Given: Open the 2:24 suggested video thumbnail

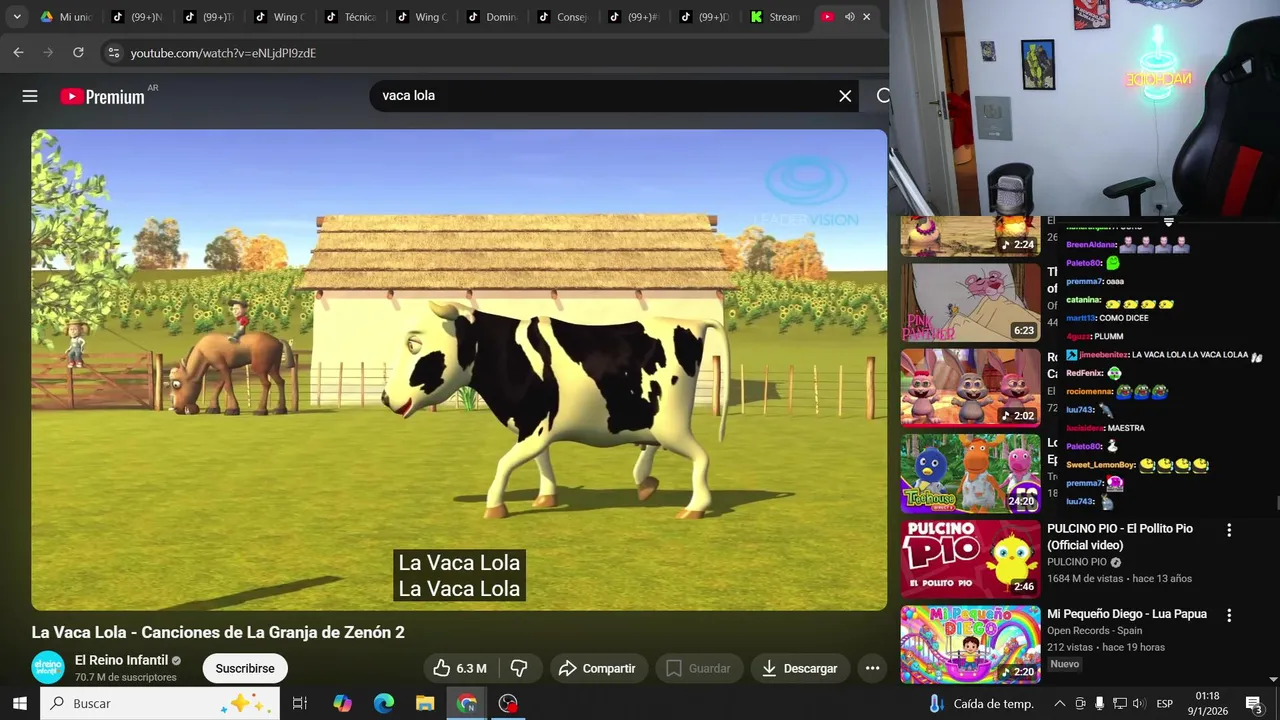Looking at the screenshot, I should [x=970, y=236].
